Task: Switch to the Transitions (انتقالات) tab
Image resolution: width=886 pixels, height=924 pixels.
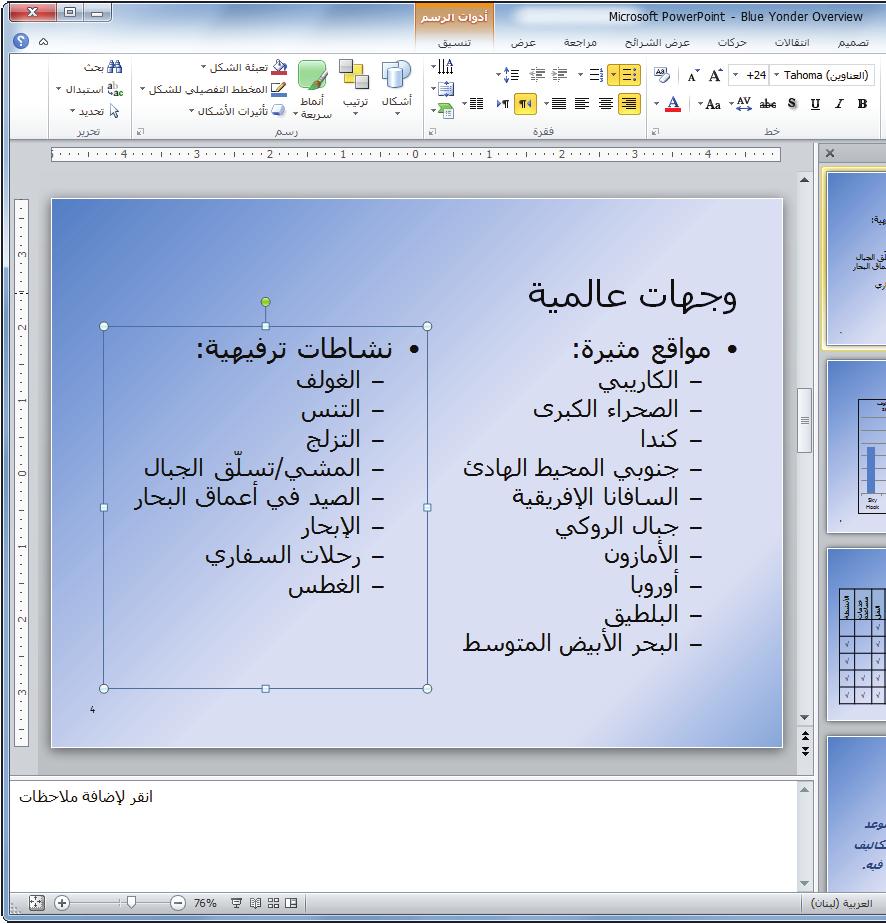Action: coord(792,42)
